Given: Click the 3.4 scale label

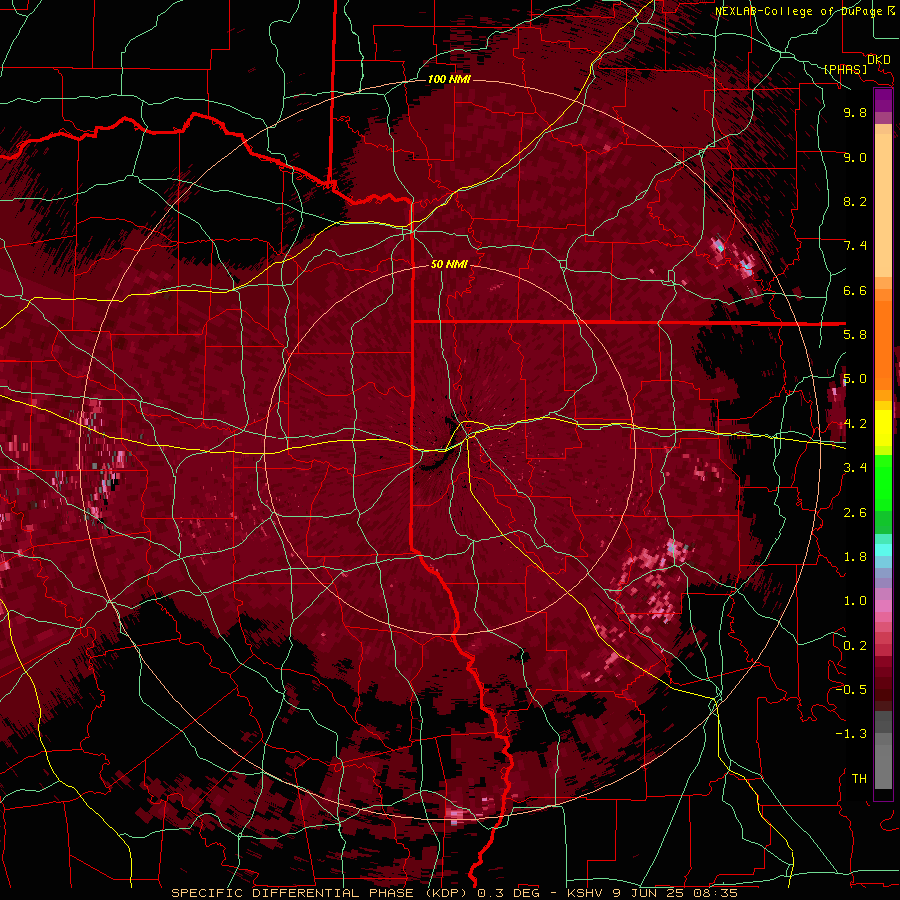Looking at the screenshot, I should (855, 468).
